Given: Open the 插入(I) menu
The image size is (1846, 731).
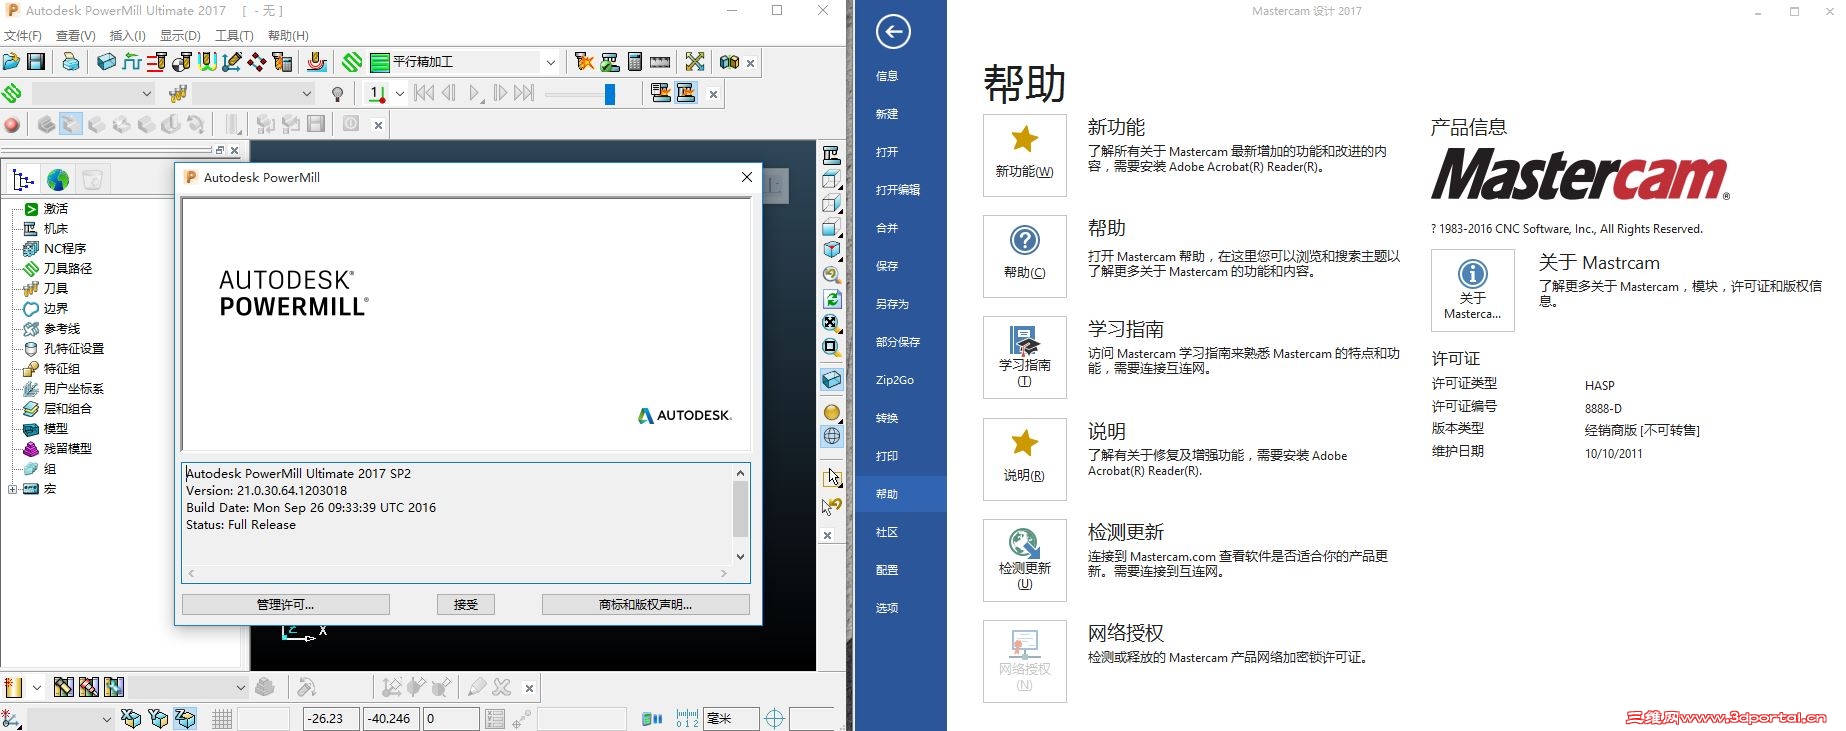Looking at the screenshot, I should 128,36.
